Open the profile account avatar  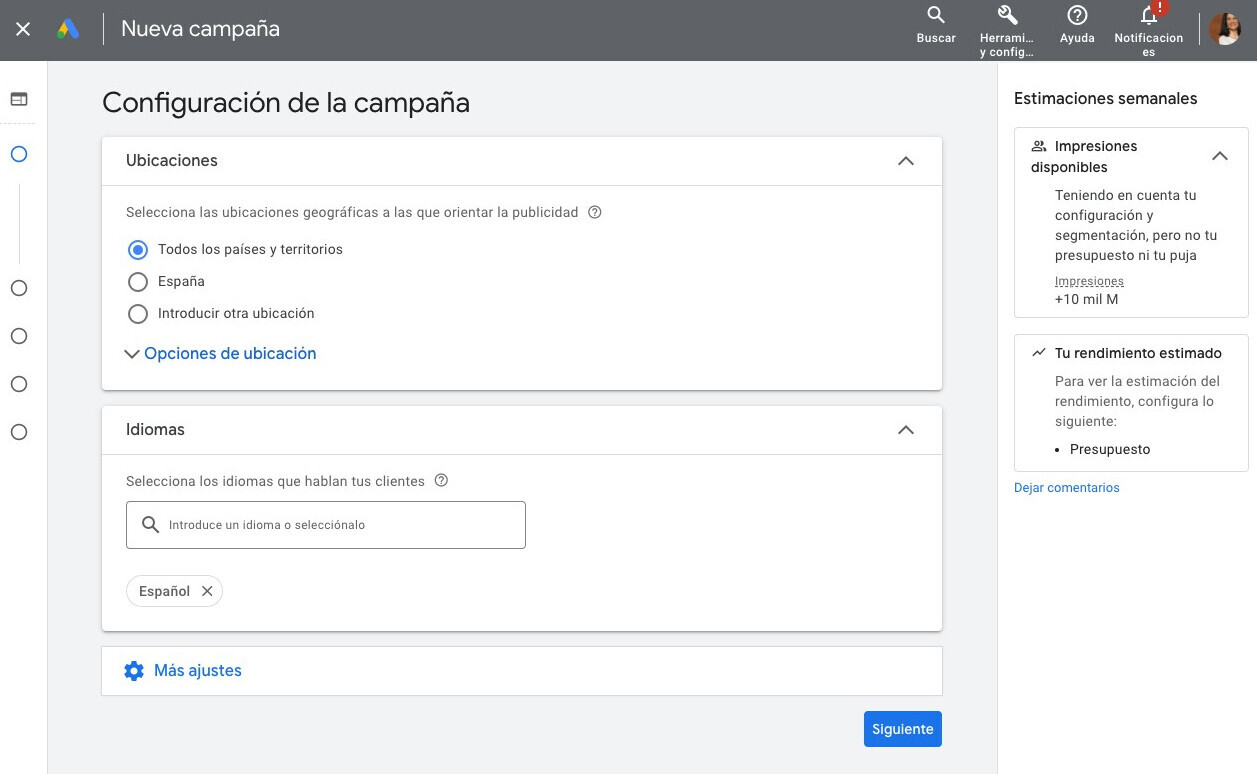point(1225,28)
